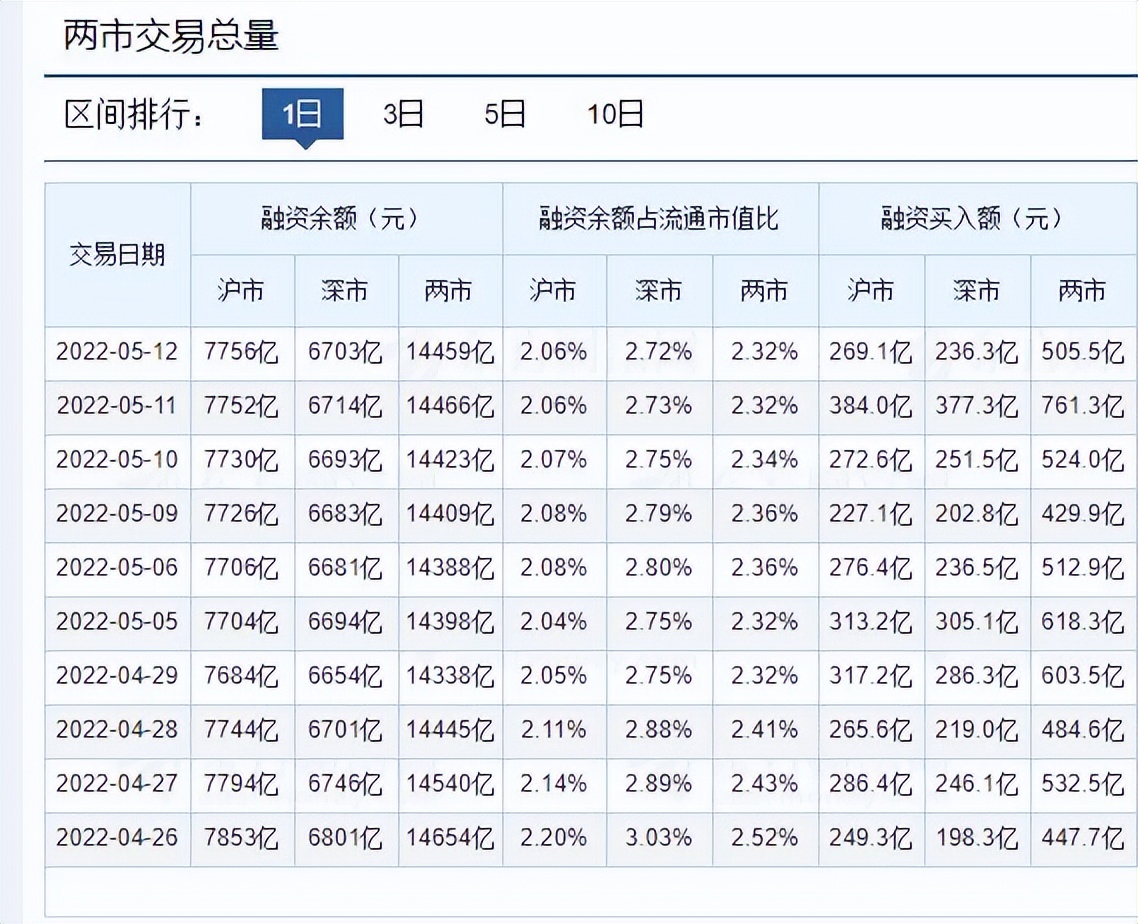Click the 2.88% cell

(659, 730)
